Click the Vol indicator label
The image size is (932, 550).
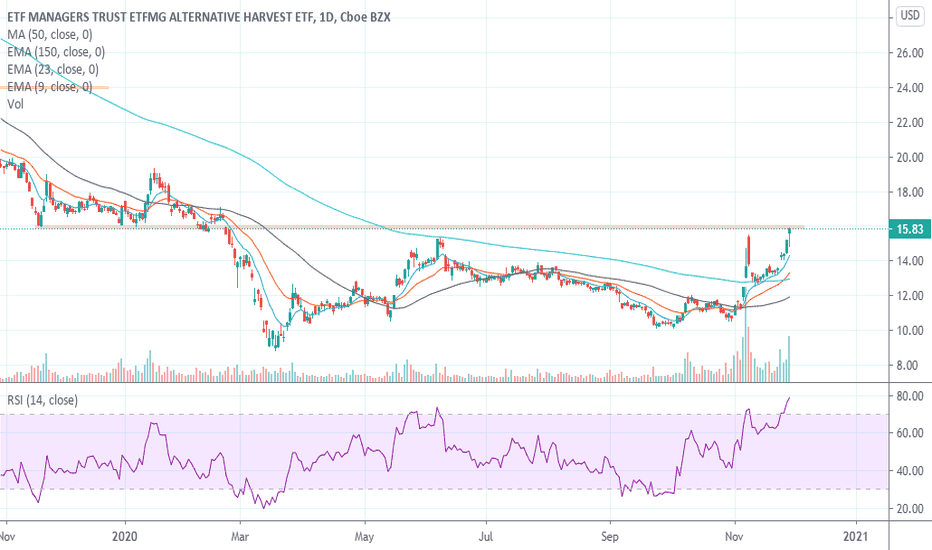(x=15, y=104)
